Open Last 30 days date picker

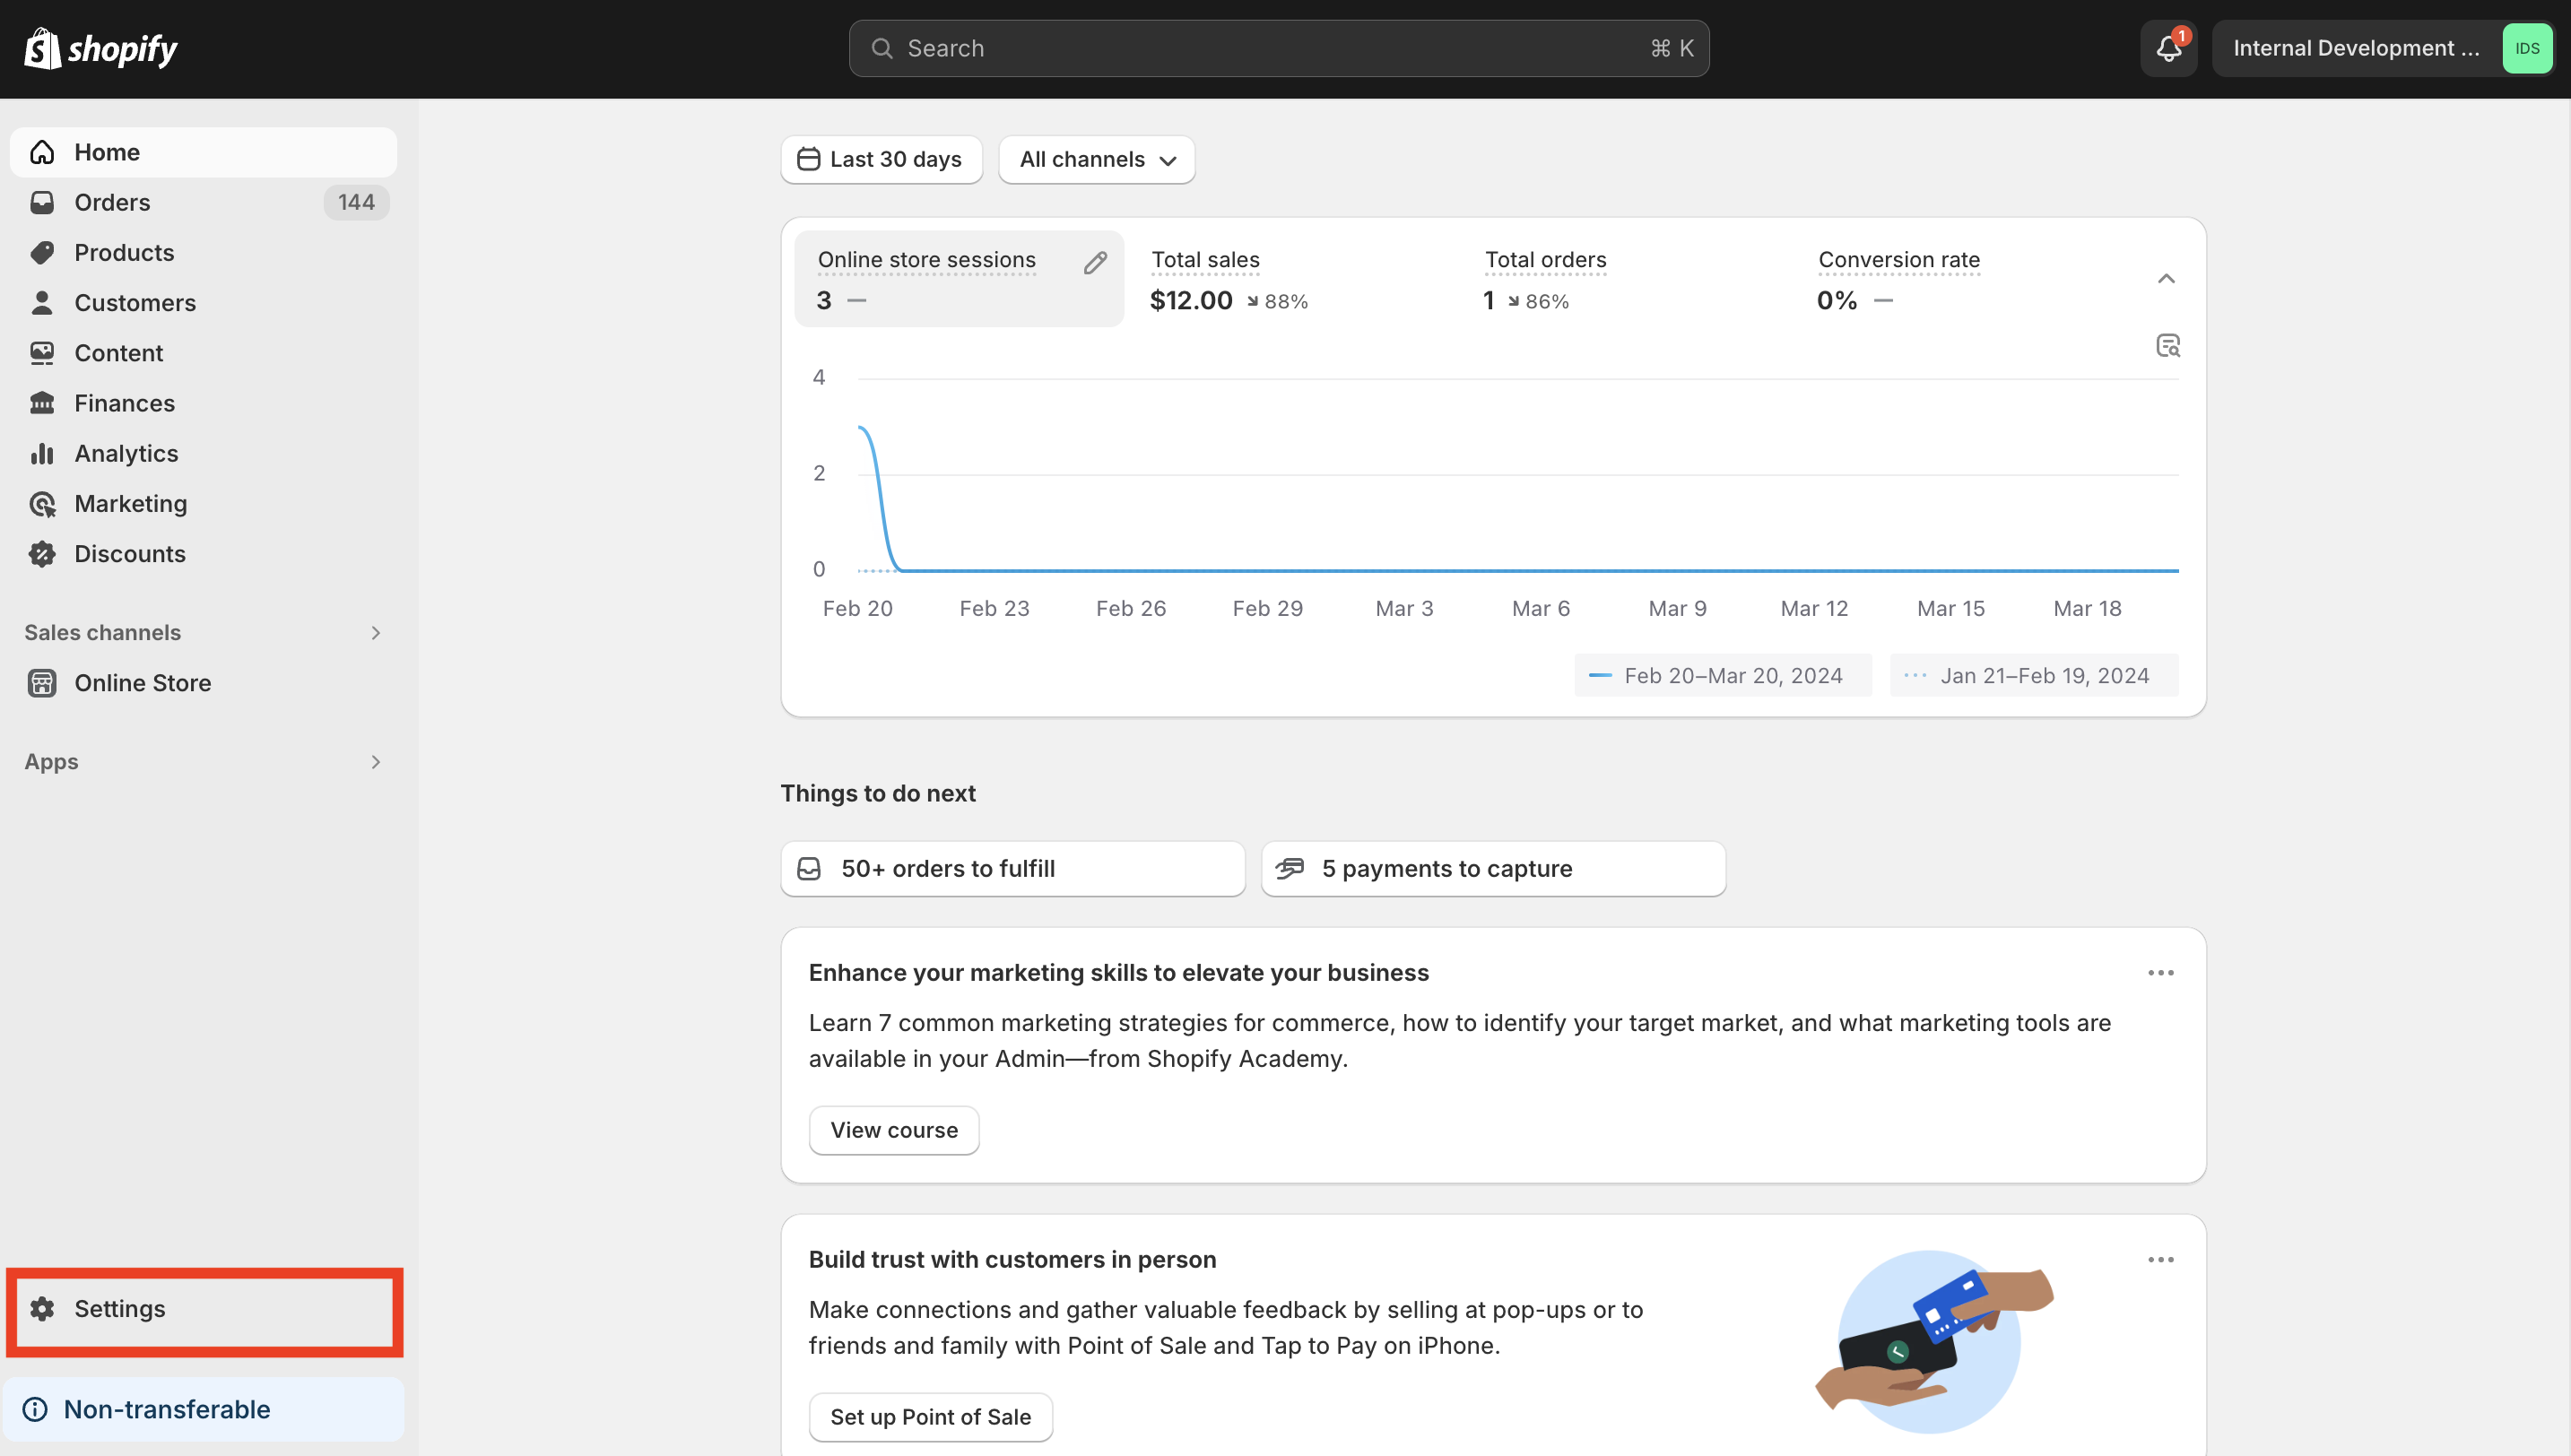pyautogui.click(x=881, y=159)
